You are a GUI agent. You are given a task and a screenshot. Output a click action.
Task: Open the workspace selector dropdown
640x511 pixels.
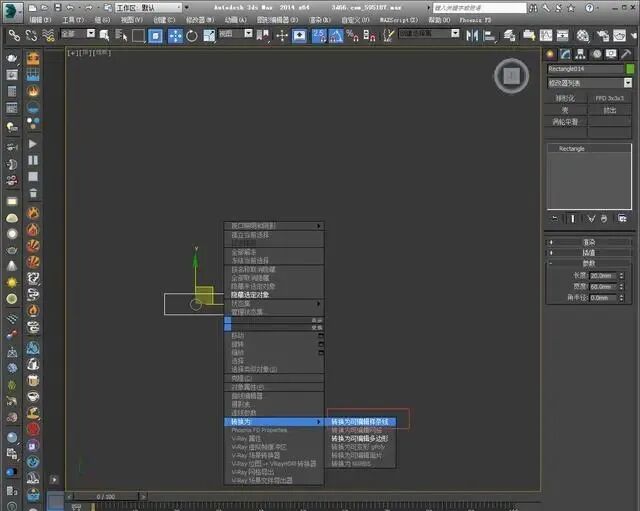tap(148, 8)
